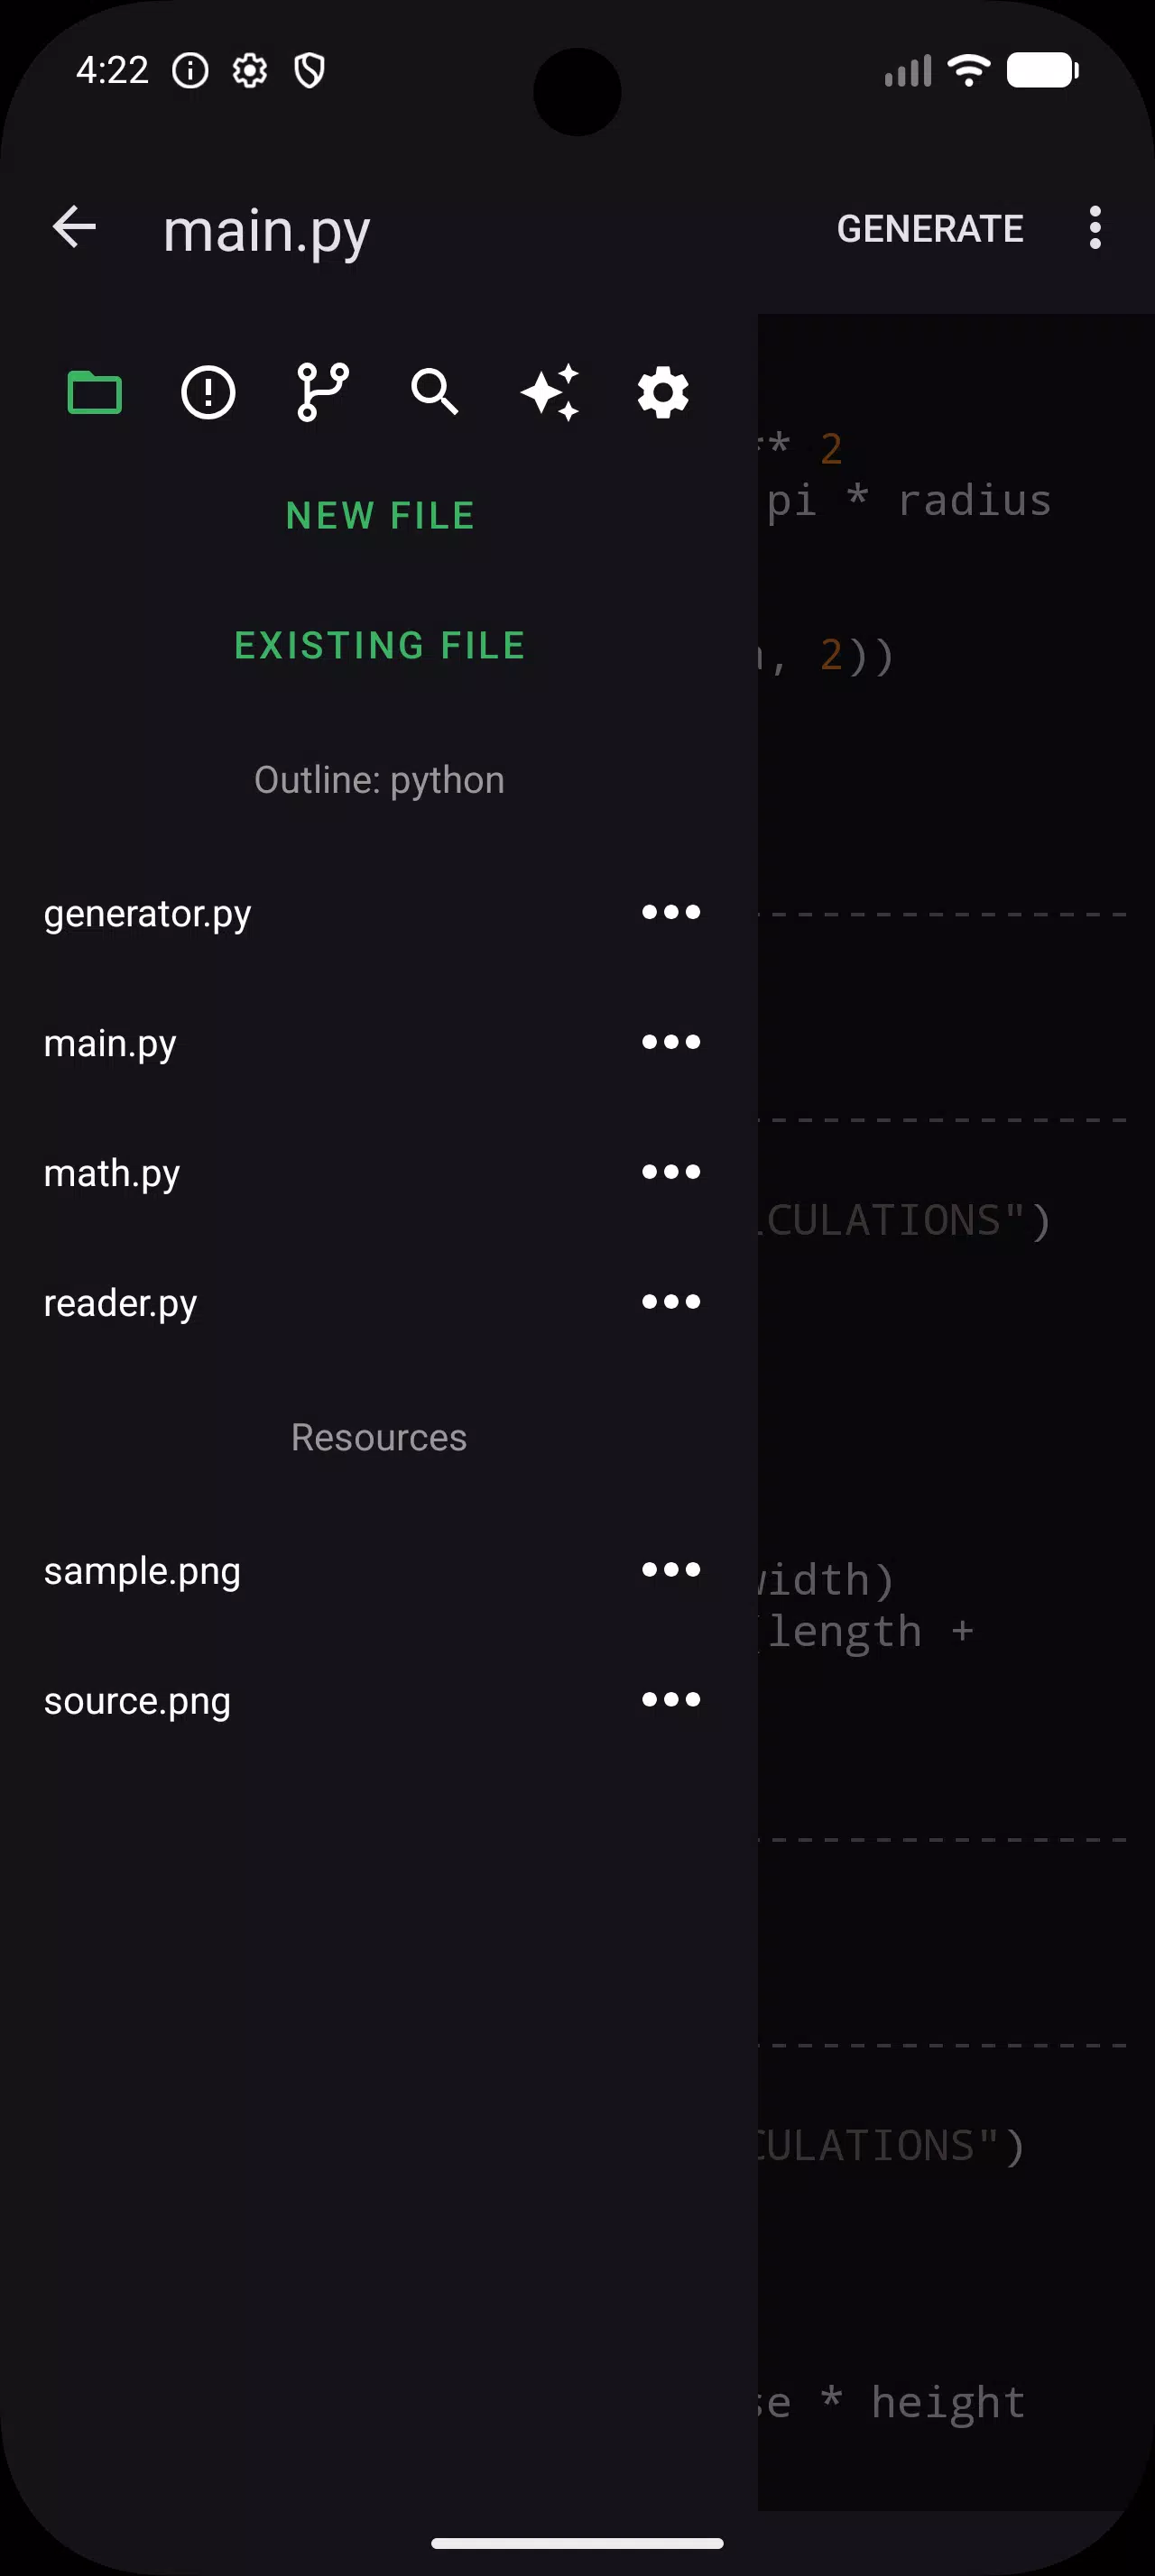Viewport: 1155px width, 2576px height.
Task: Open options menu for sample.png
Action: coord(671,1570)
